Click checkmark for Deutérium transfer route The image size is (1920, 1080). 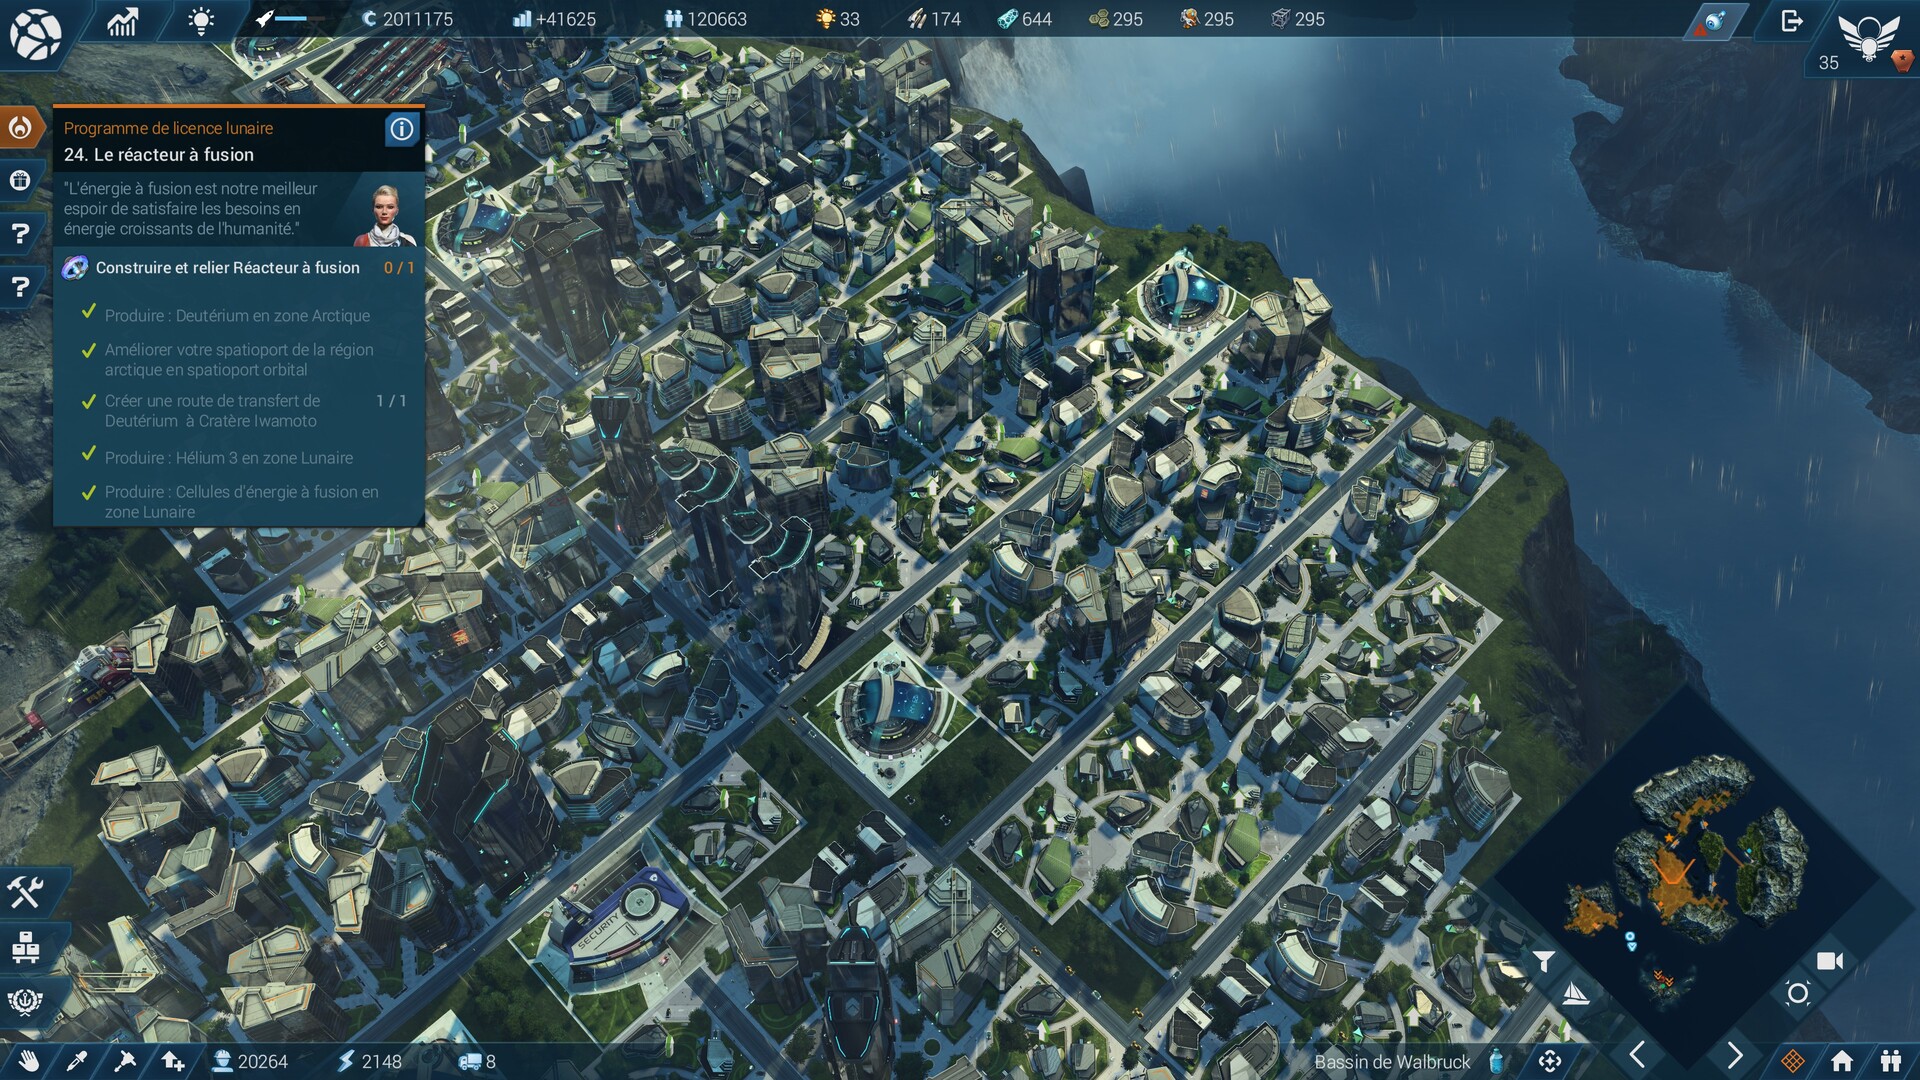click(x=88, y=400)
